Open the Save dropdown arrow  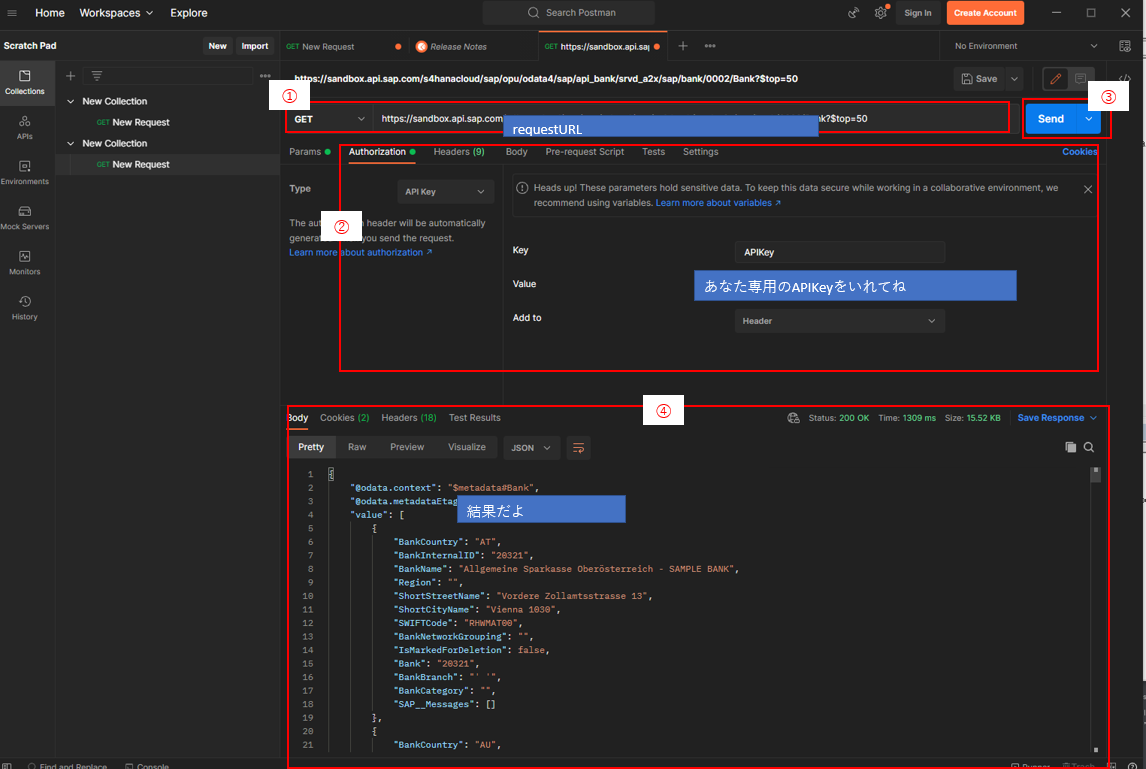coord(1014,78)
